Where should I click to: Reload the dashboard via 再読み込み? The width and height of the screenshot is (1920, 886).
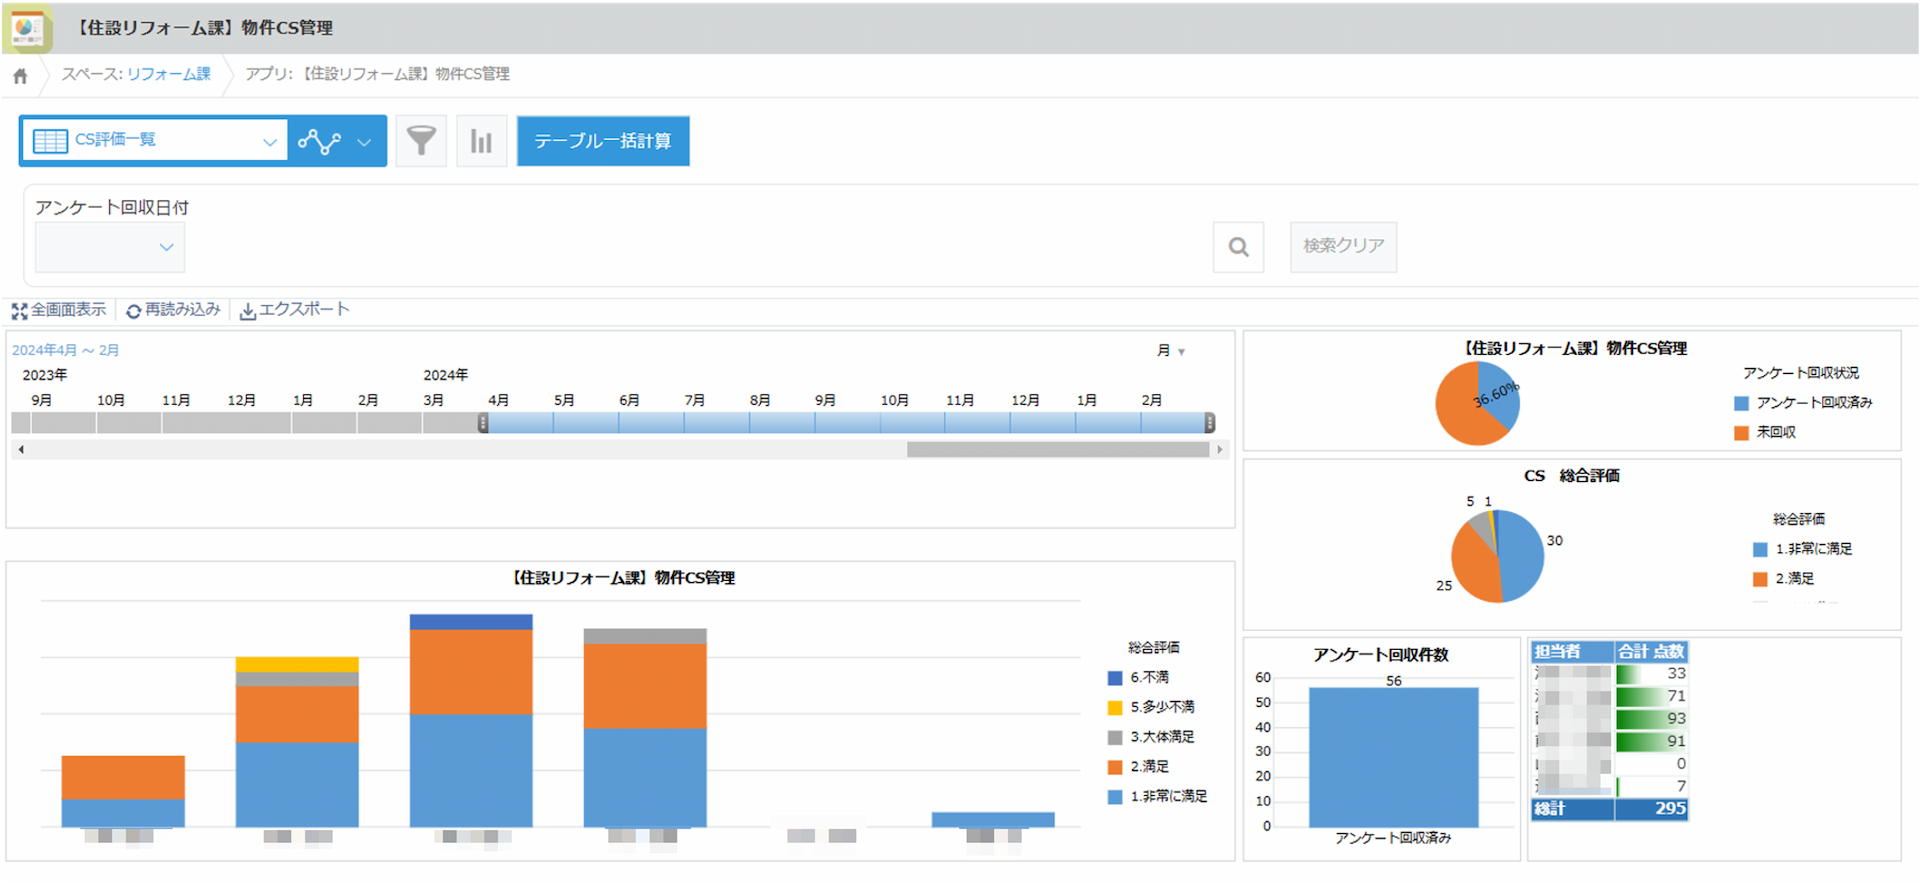click(173, 311)
